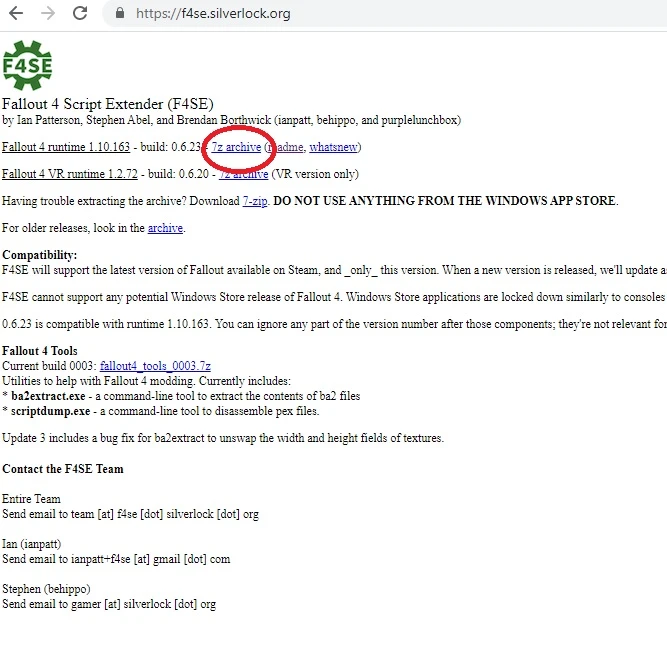Viewport: 667px width, 650px height.
Task: Click the 'ba2extract.exe' text
Action: click(48, 396)
